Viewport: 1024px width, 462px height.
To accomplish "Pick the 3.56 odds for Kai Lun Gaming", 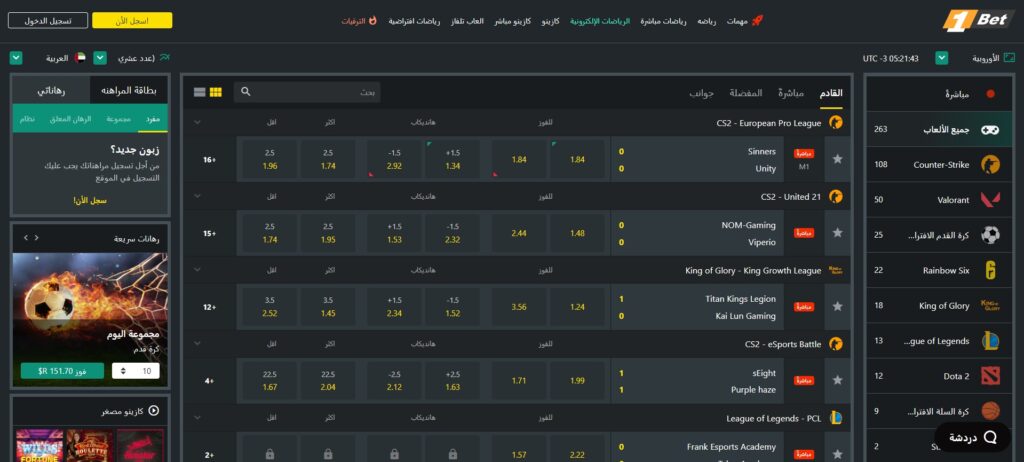I will tap(519, 306).
